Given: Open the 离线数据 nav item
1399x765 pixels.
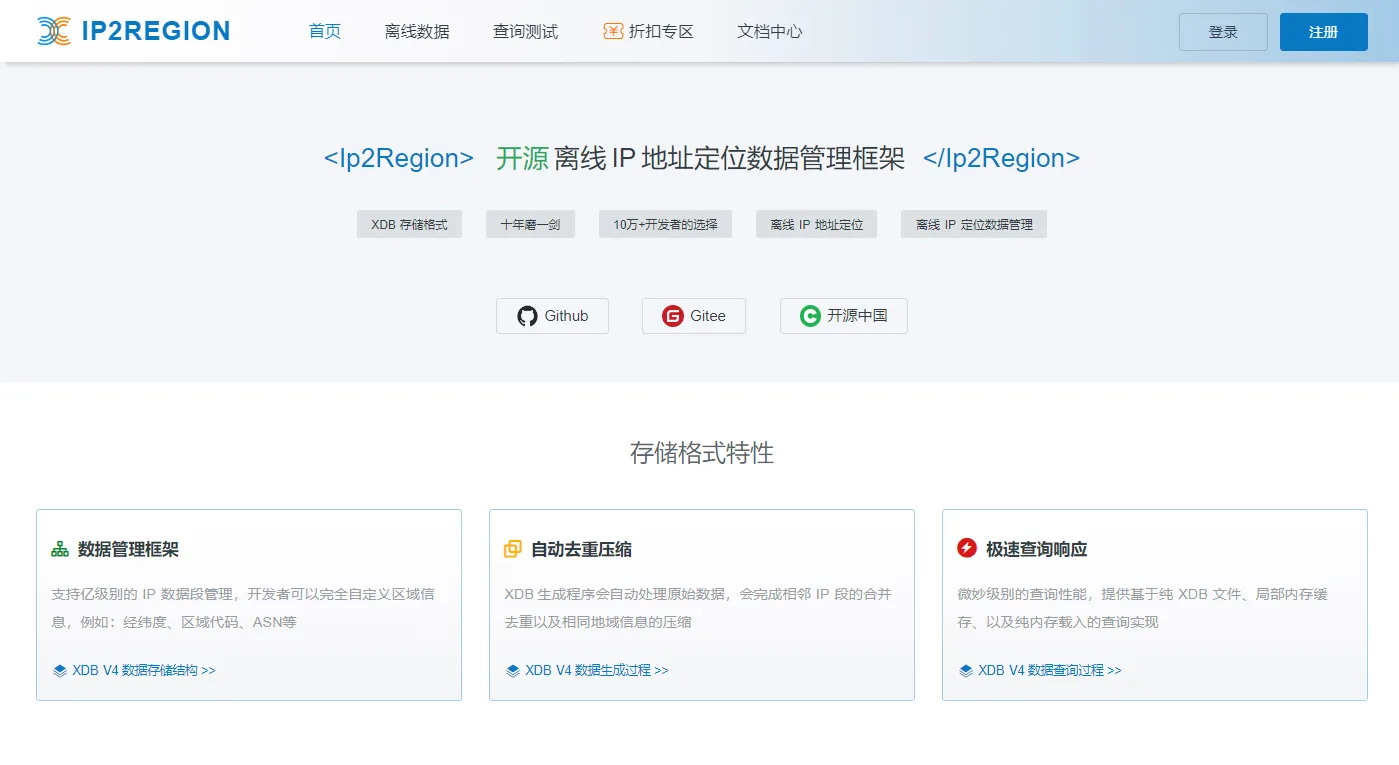Looking at the screenshot, I should pyautogui.click(x=417, y=32).
